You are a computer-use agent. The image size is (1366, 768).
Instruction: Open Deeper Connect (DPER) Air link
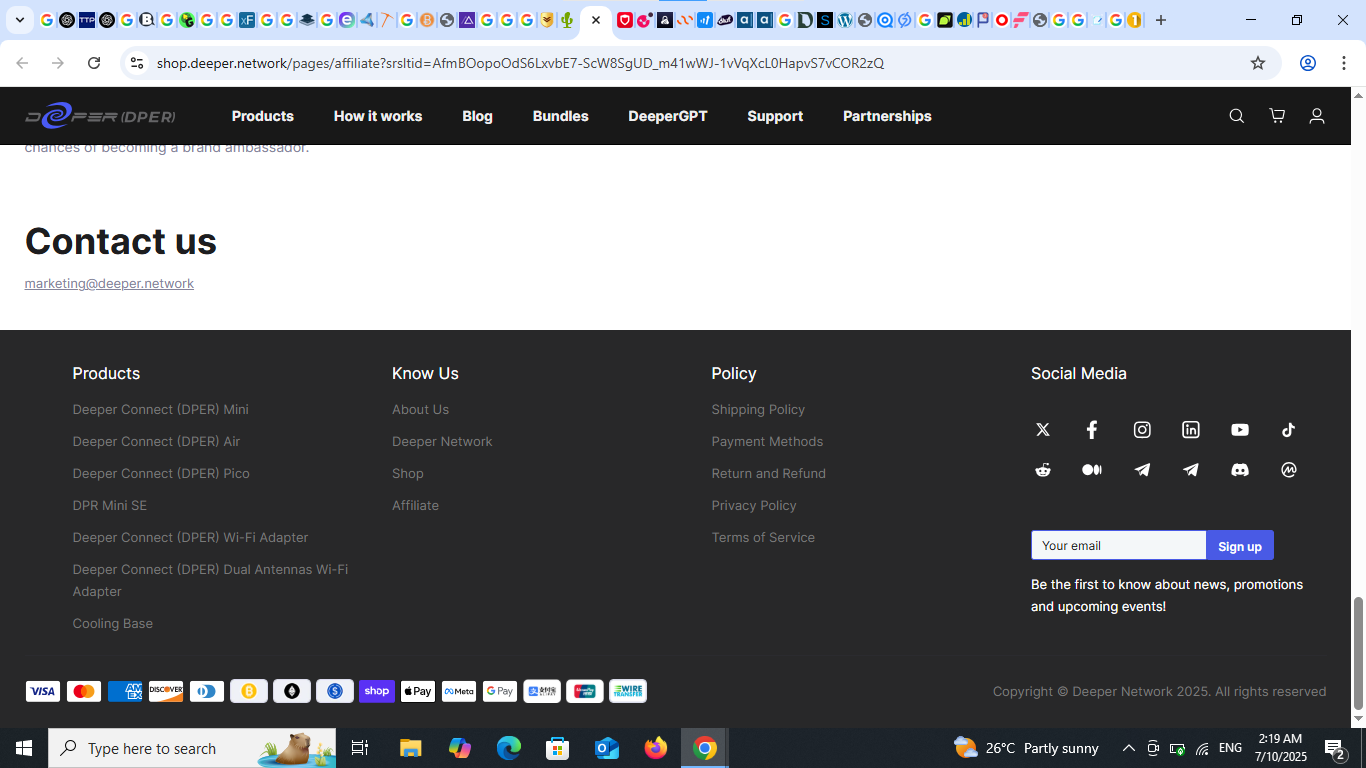[x=156, y=441]
